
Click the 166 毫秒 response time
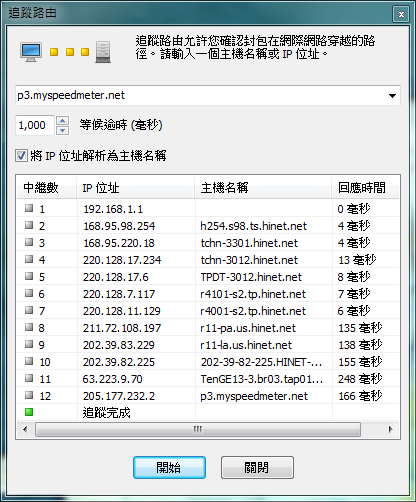(x=360, y=396)
